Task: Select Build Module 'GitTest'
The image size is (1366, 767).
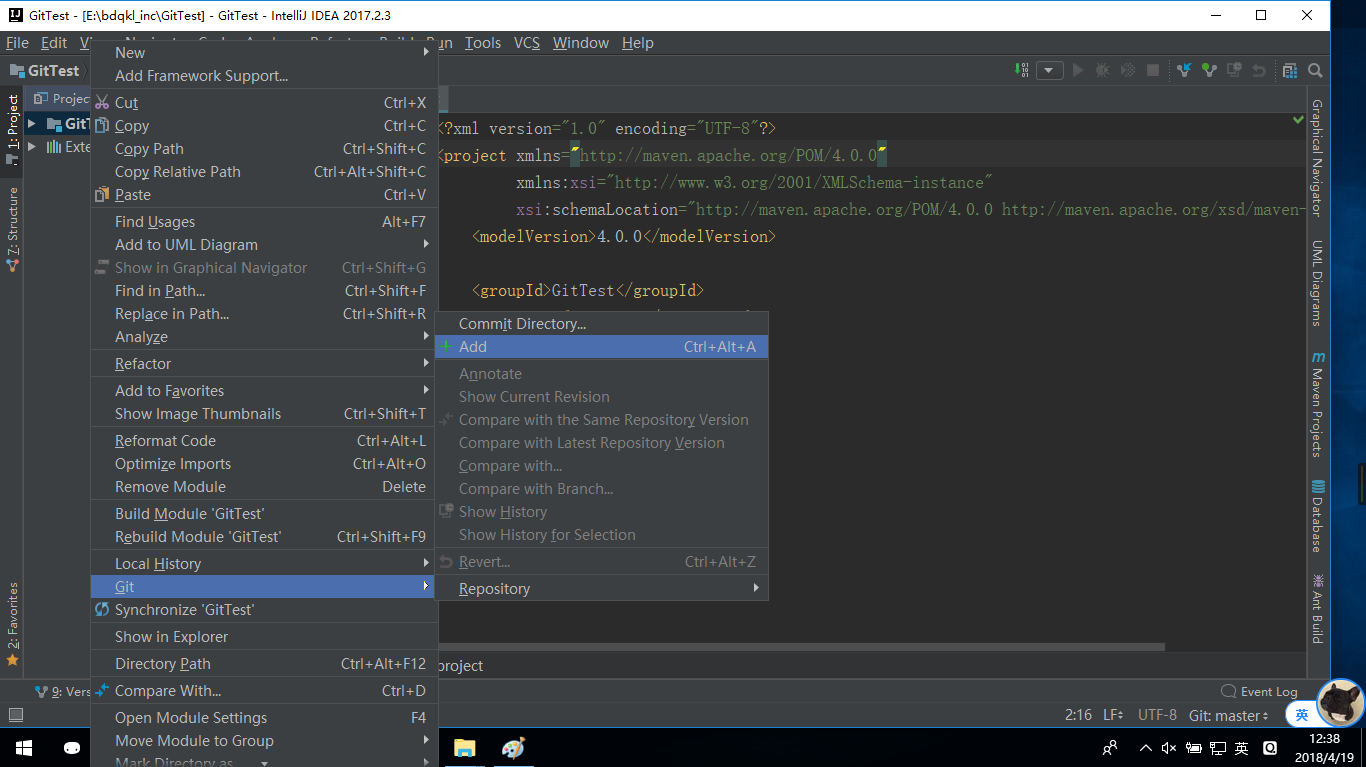Action: [x=264, y=513]
